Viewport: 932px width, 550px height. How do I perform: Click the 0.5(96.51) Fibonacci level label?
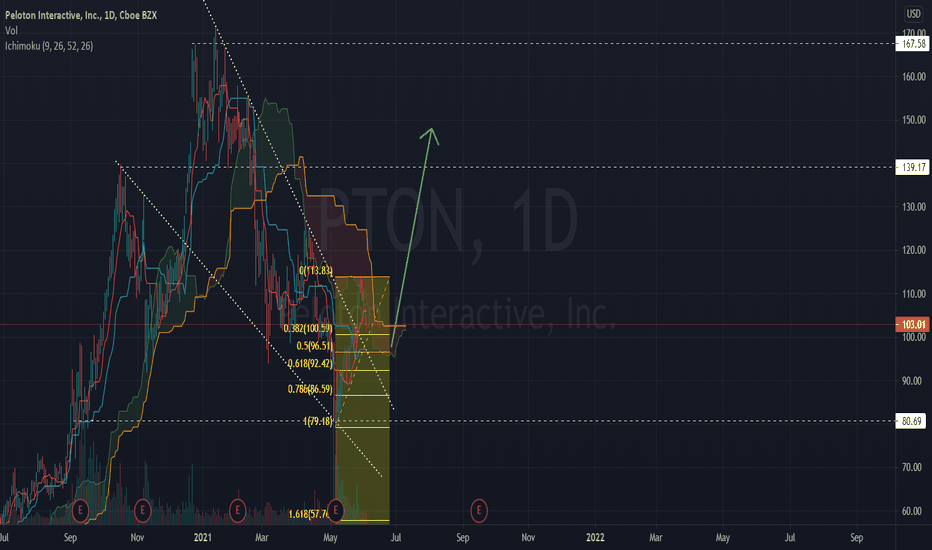pos(314,345)
